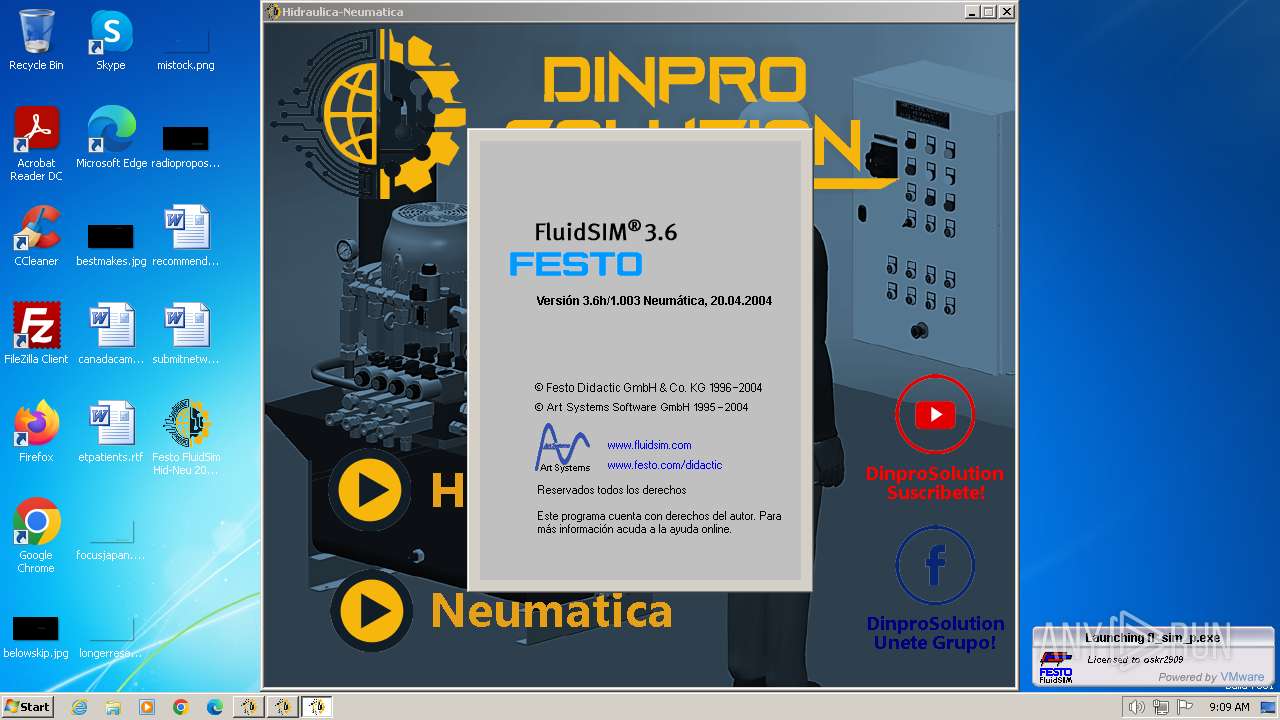
Task: Open Festo FluidSIM Hid-Neu shortcut
Action: coord(186,438)
